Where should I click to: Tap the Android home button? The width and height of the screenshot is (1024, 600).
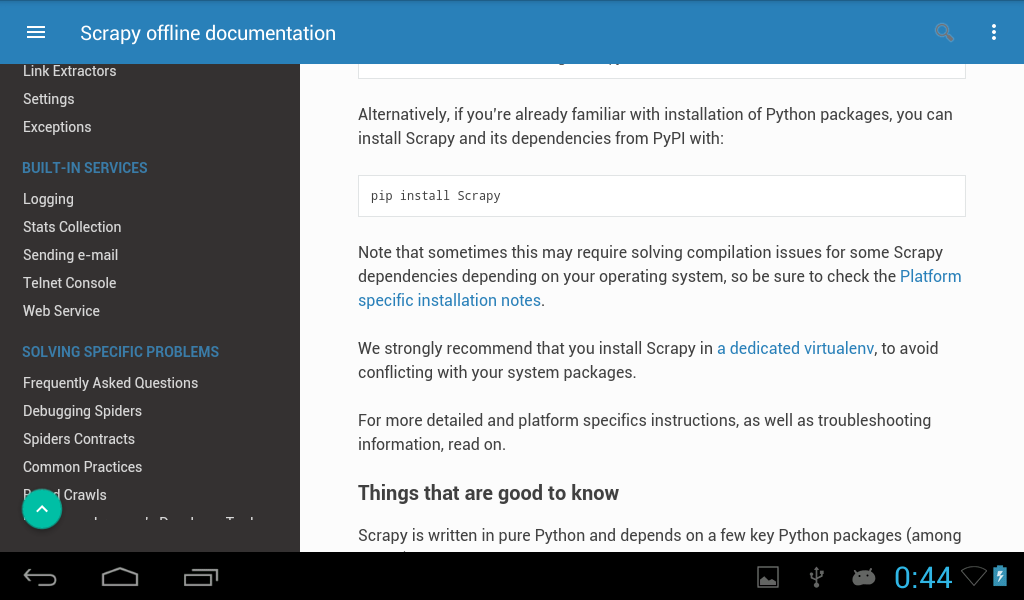[x=120, y=577]
